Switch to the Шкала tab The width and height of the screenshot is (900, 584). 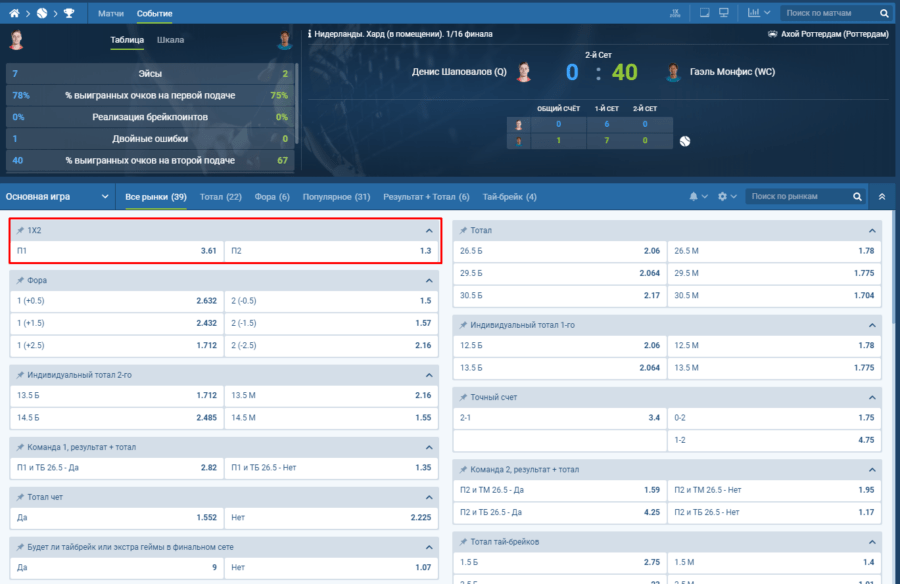tap(171, 41)
